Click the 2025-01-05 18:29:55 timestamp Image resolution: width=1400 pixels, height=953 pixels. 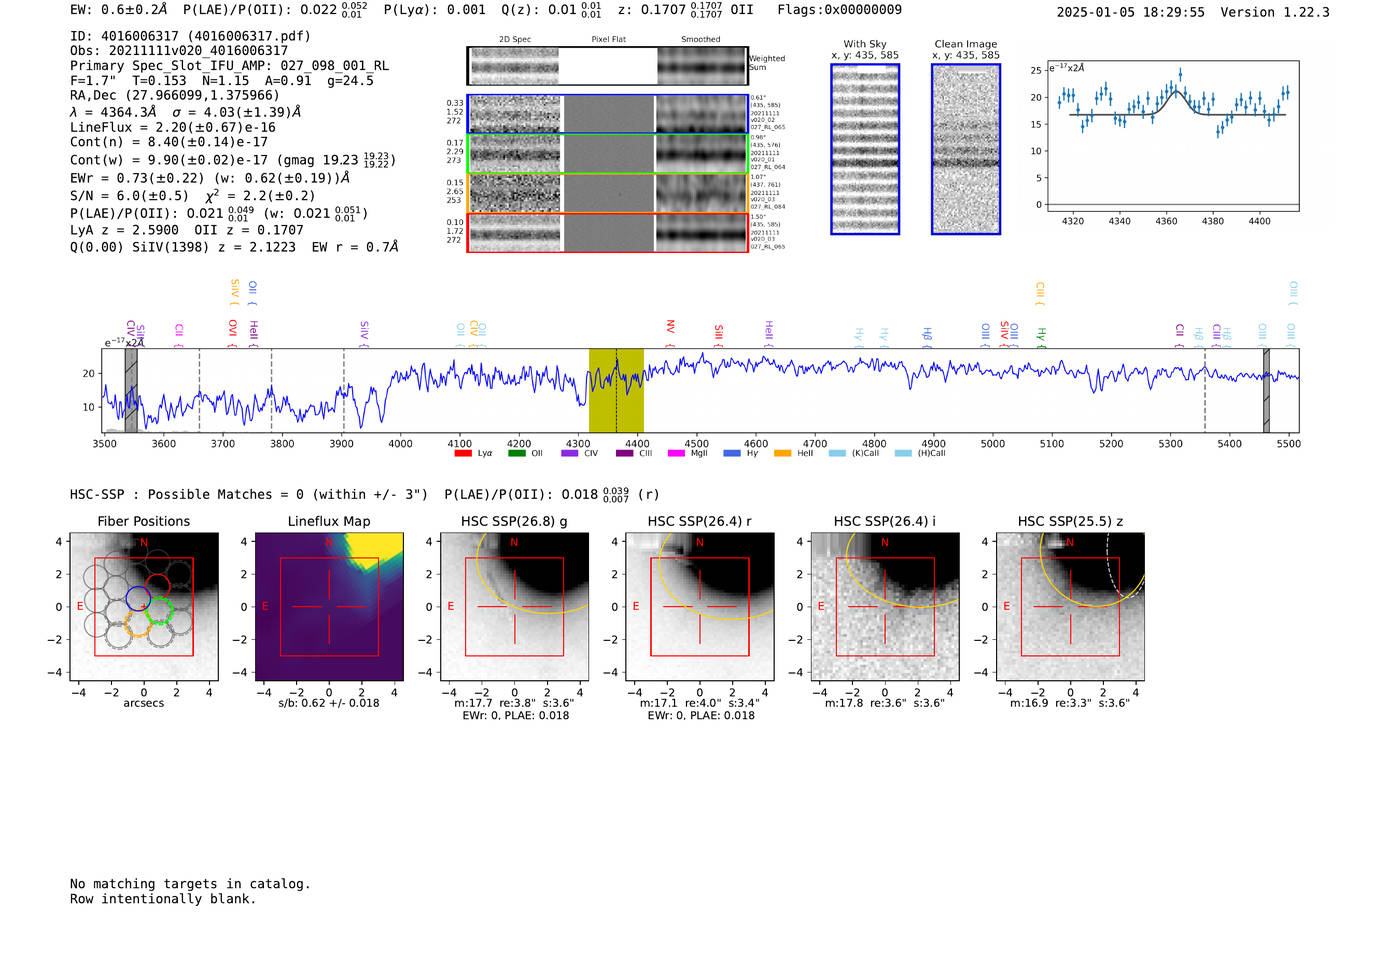pyautogui.click(x=1131, y=12)
